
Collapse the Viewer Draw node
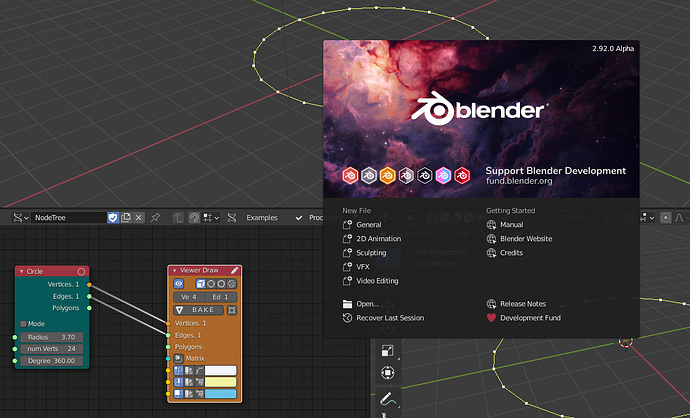pos(174,271)
